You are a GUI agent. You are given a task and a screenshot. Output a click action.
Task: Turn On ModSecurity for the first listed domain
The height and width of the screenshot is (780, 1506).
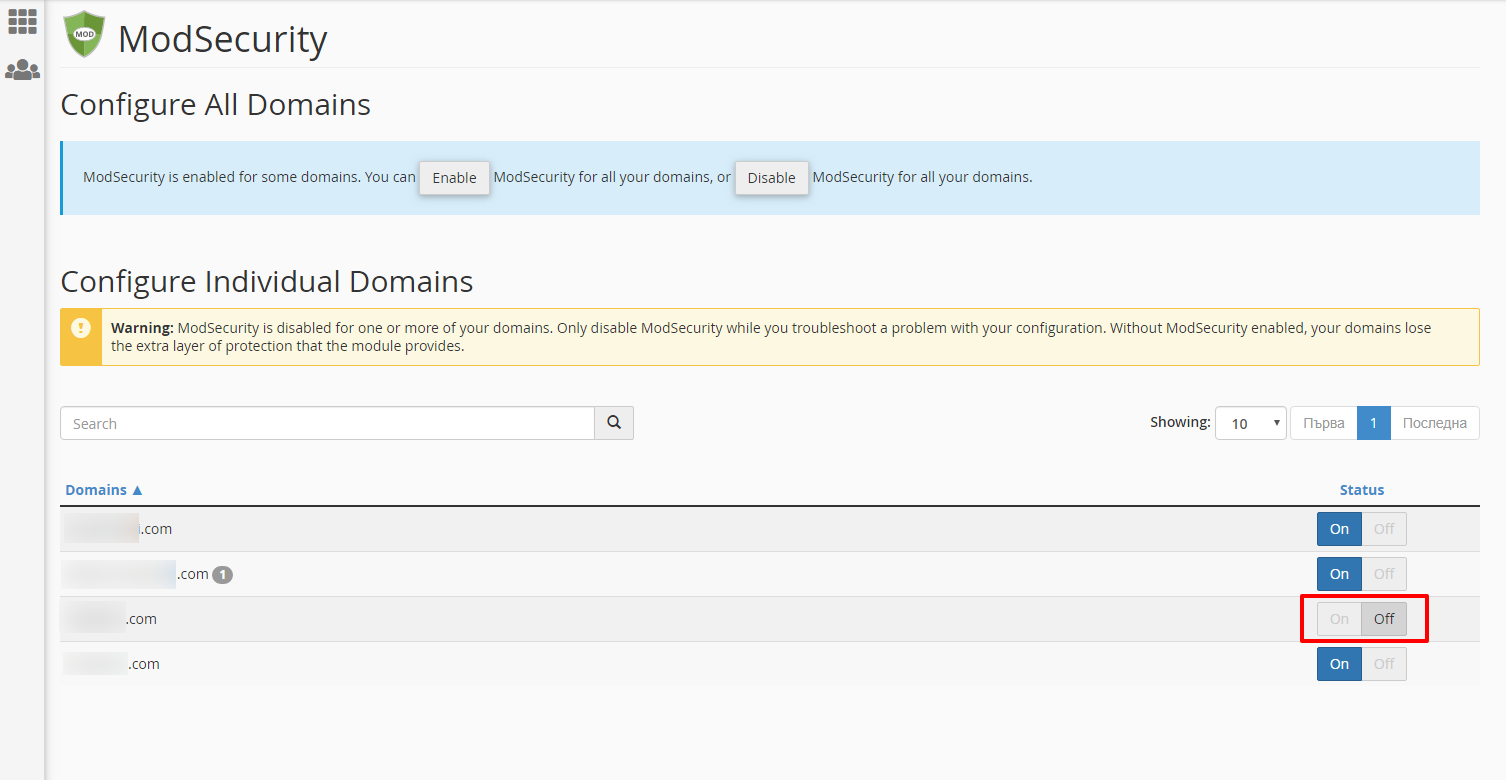(x=1339, y=529)
